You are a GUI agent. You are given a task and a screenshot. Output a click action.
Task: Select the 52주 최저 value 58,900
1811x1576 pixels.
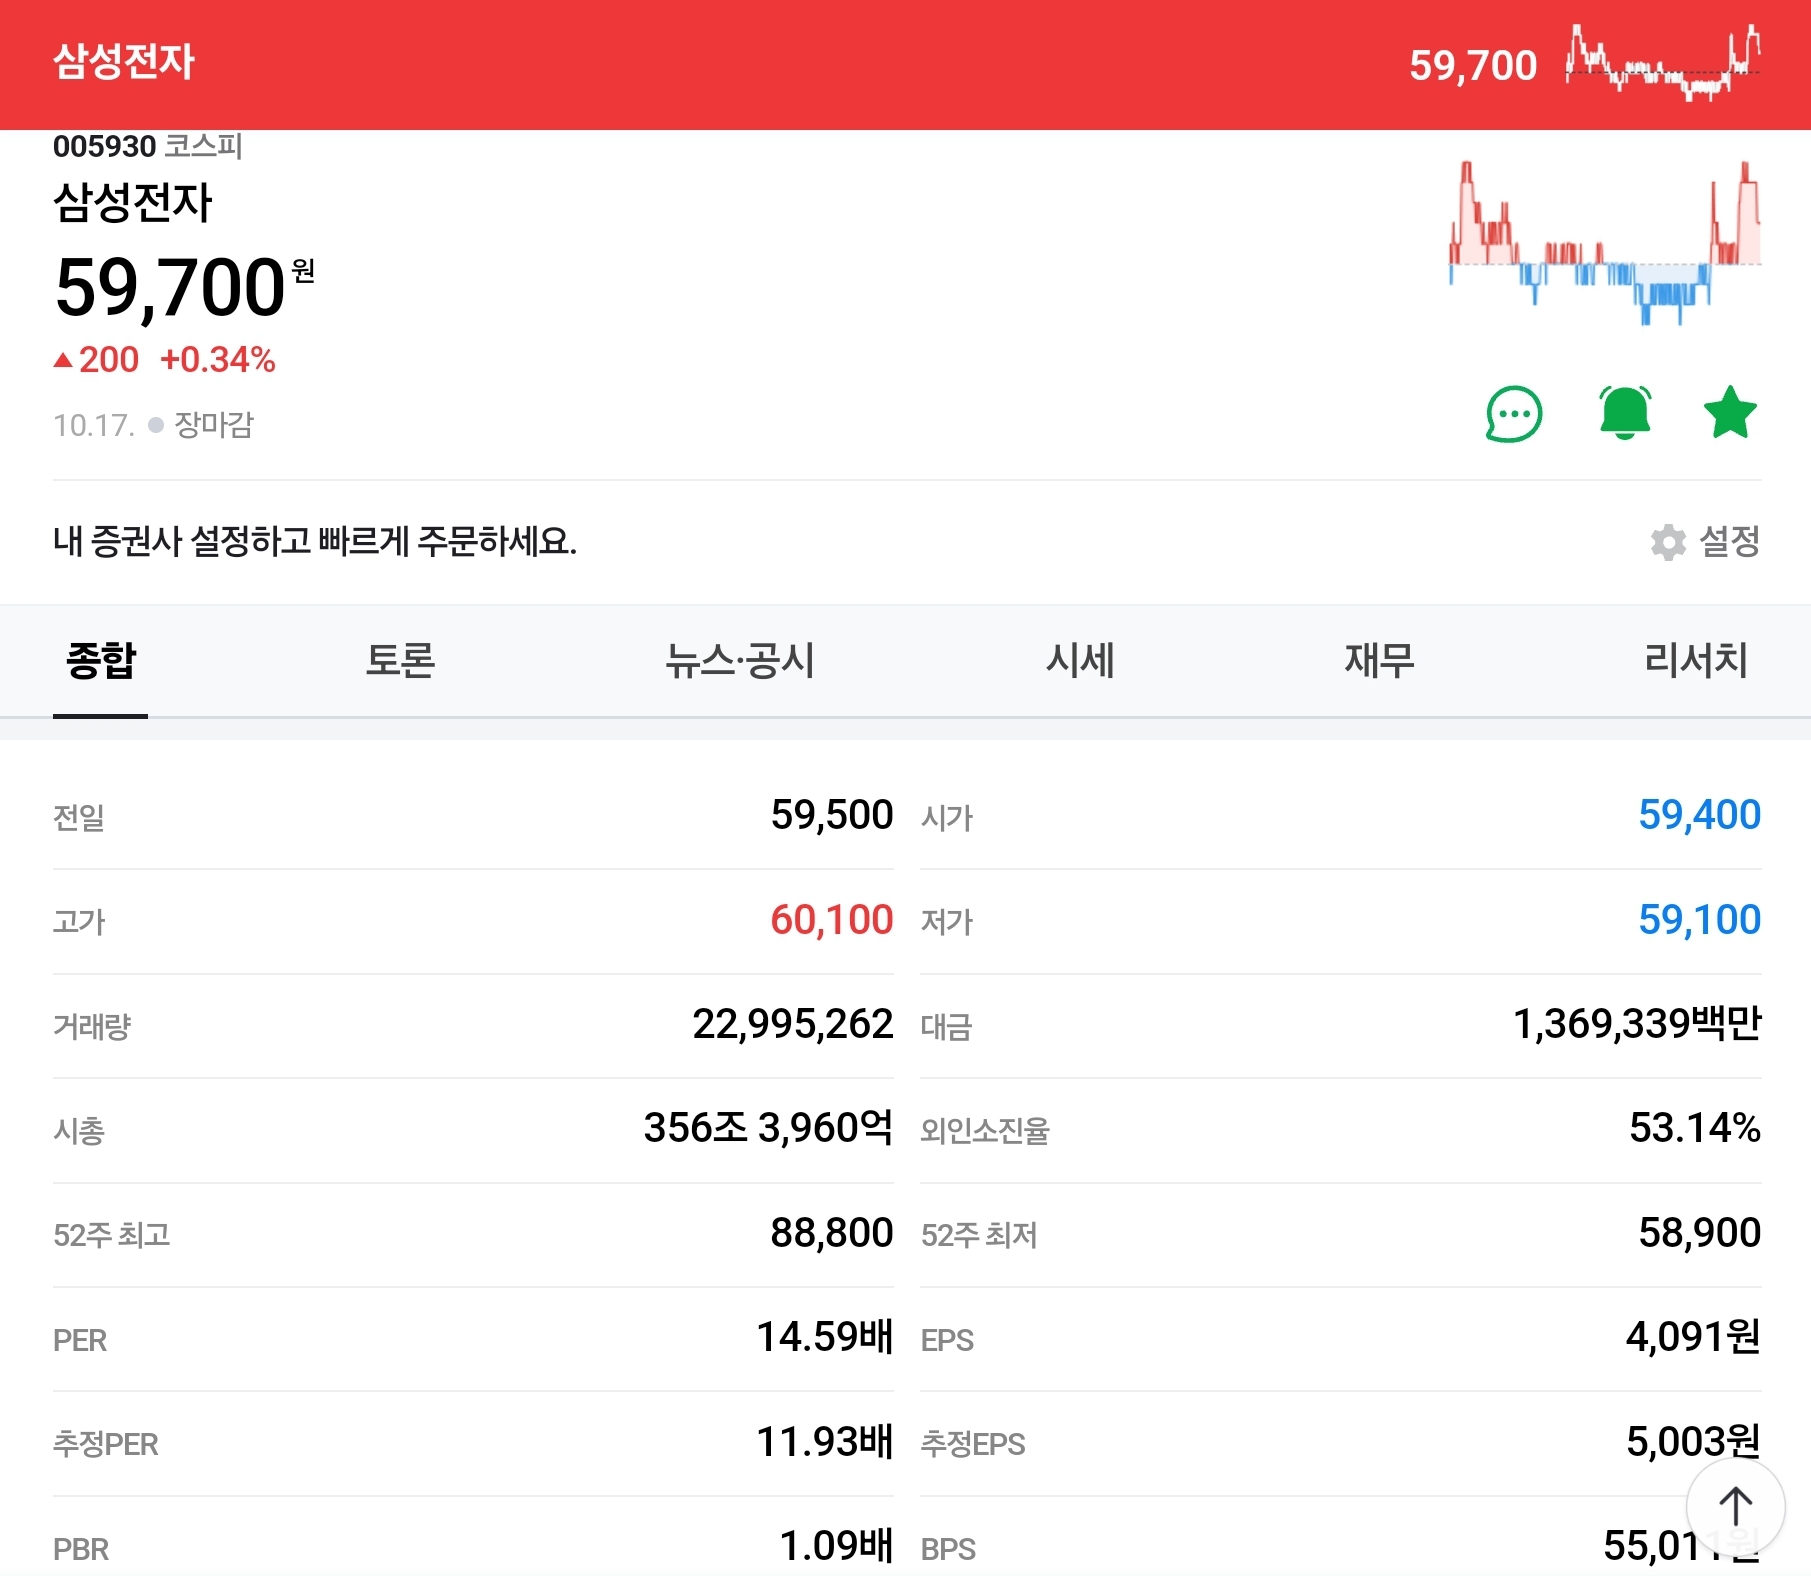click(x=1699, y=1233)
